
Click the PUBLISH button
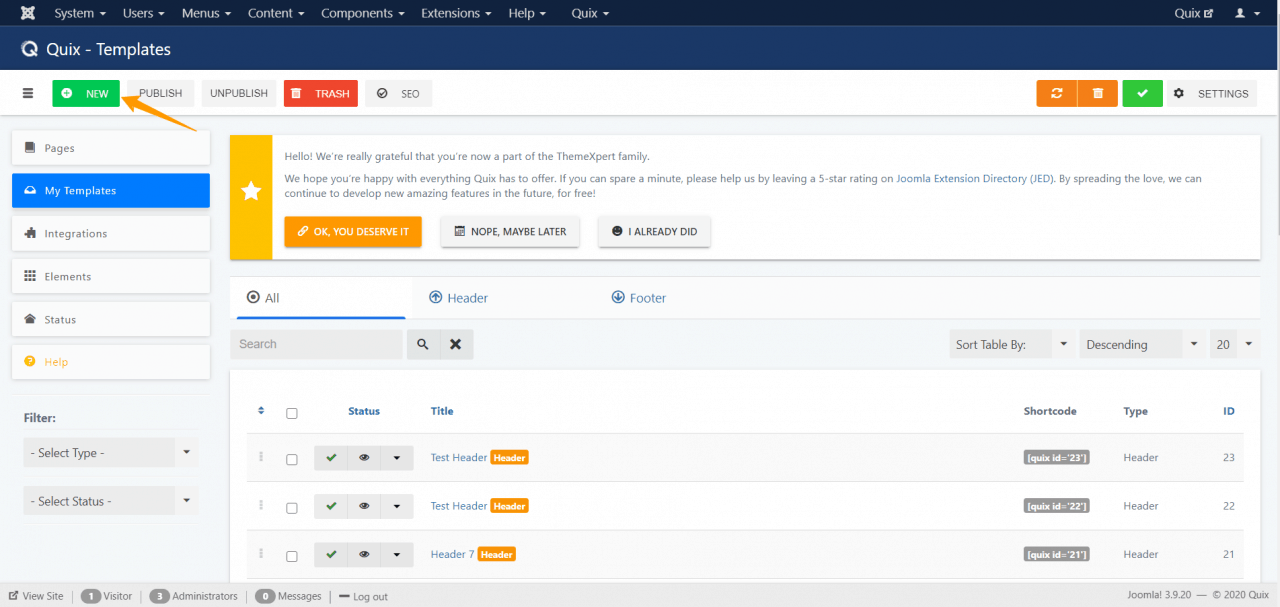[x=160, y=93]
